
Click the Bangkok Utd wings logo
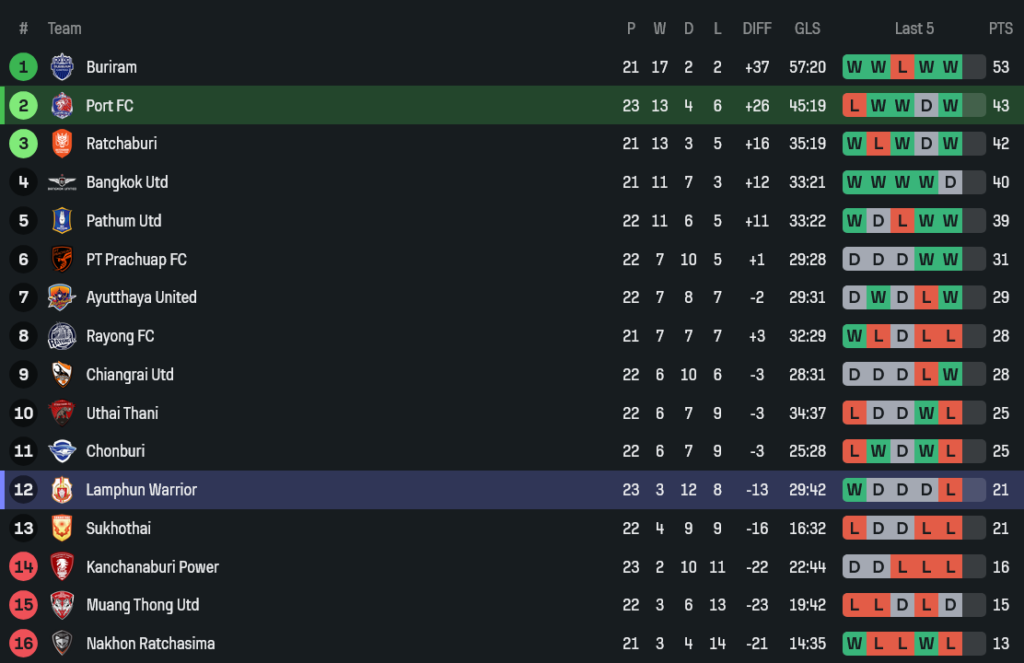[62, 182]
